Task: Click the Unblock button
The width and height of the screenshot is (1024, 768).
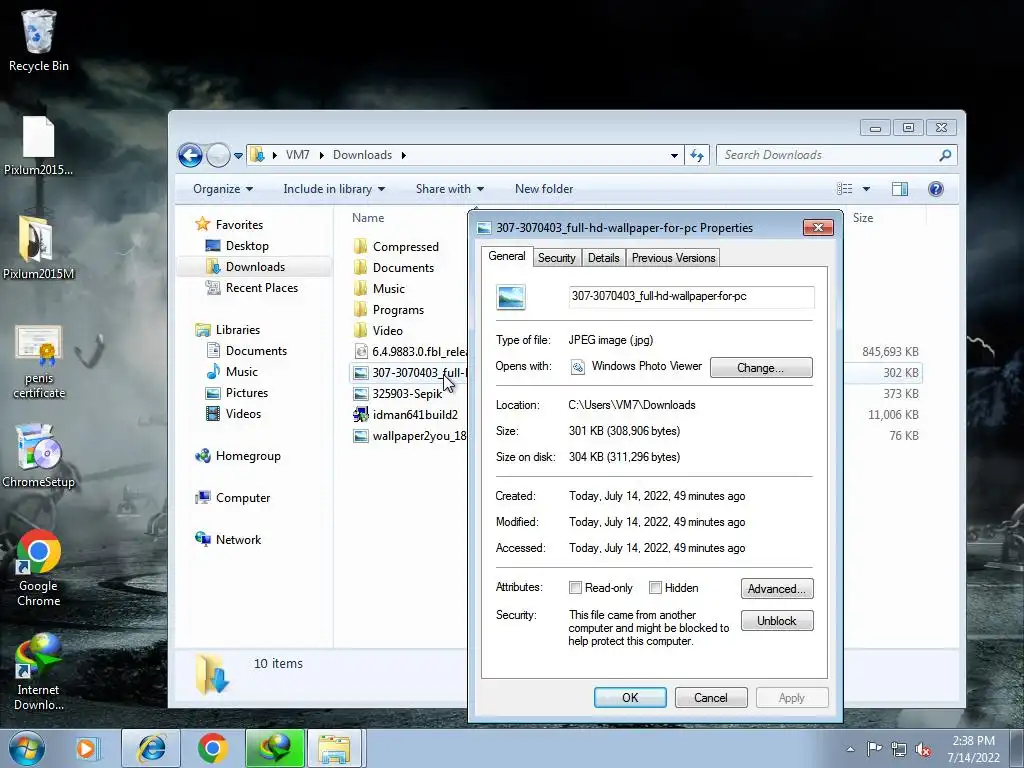Action: point(776,620)
